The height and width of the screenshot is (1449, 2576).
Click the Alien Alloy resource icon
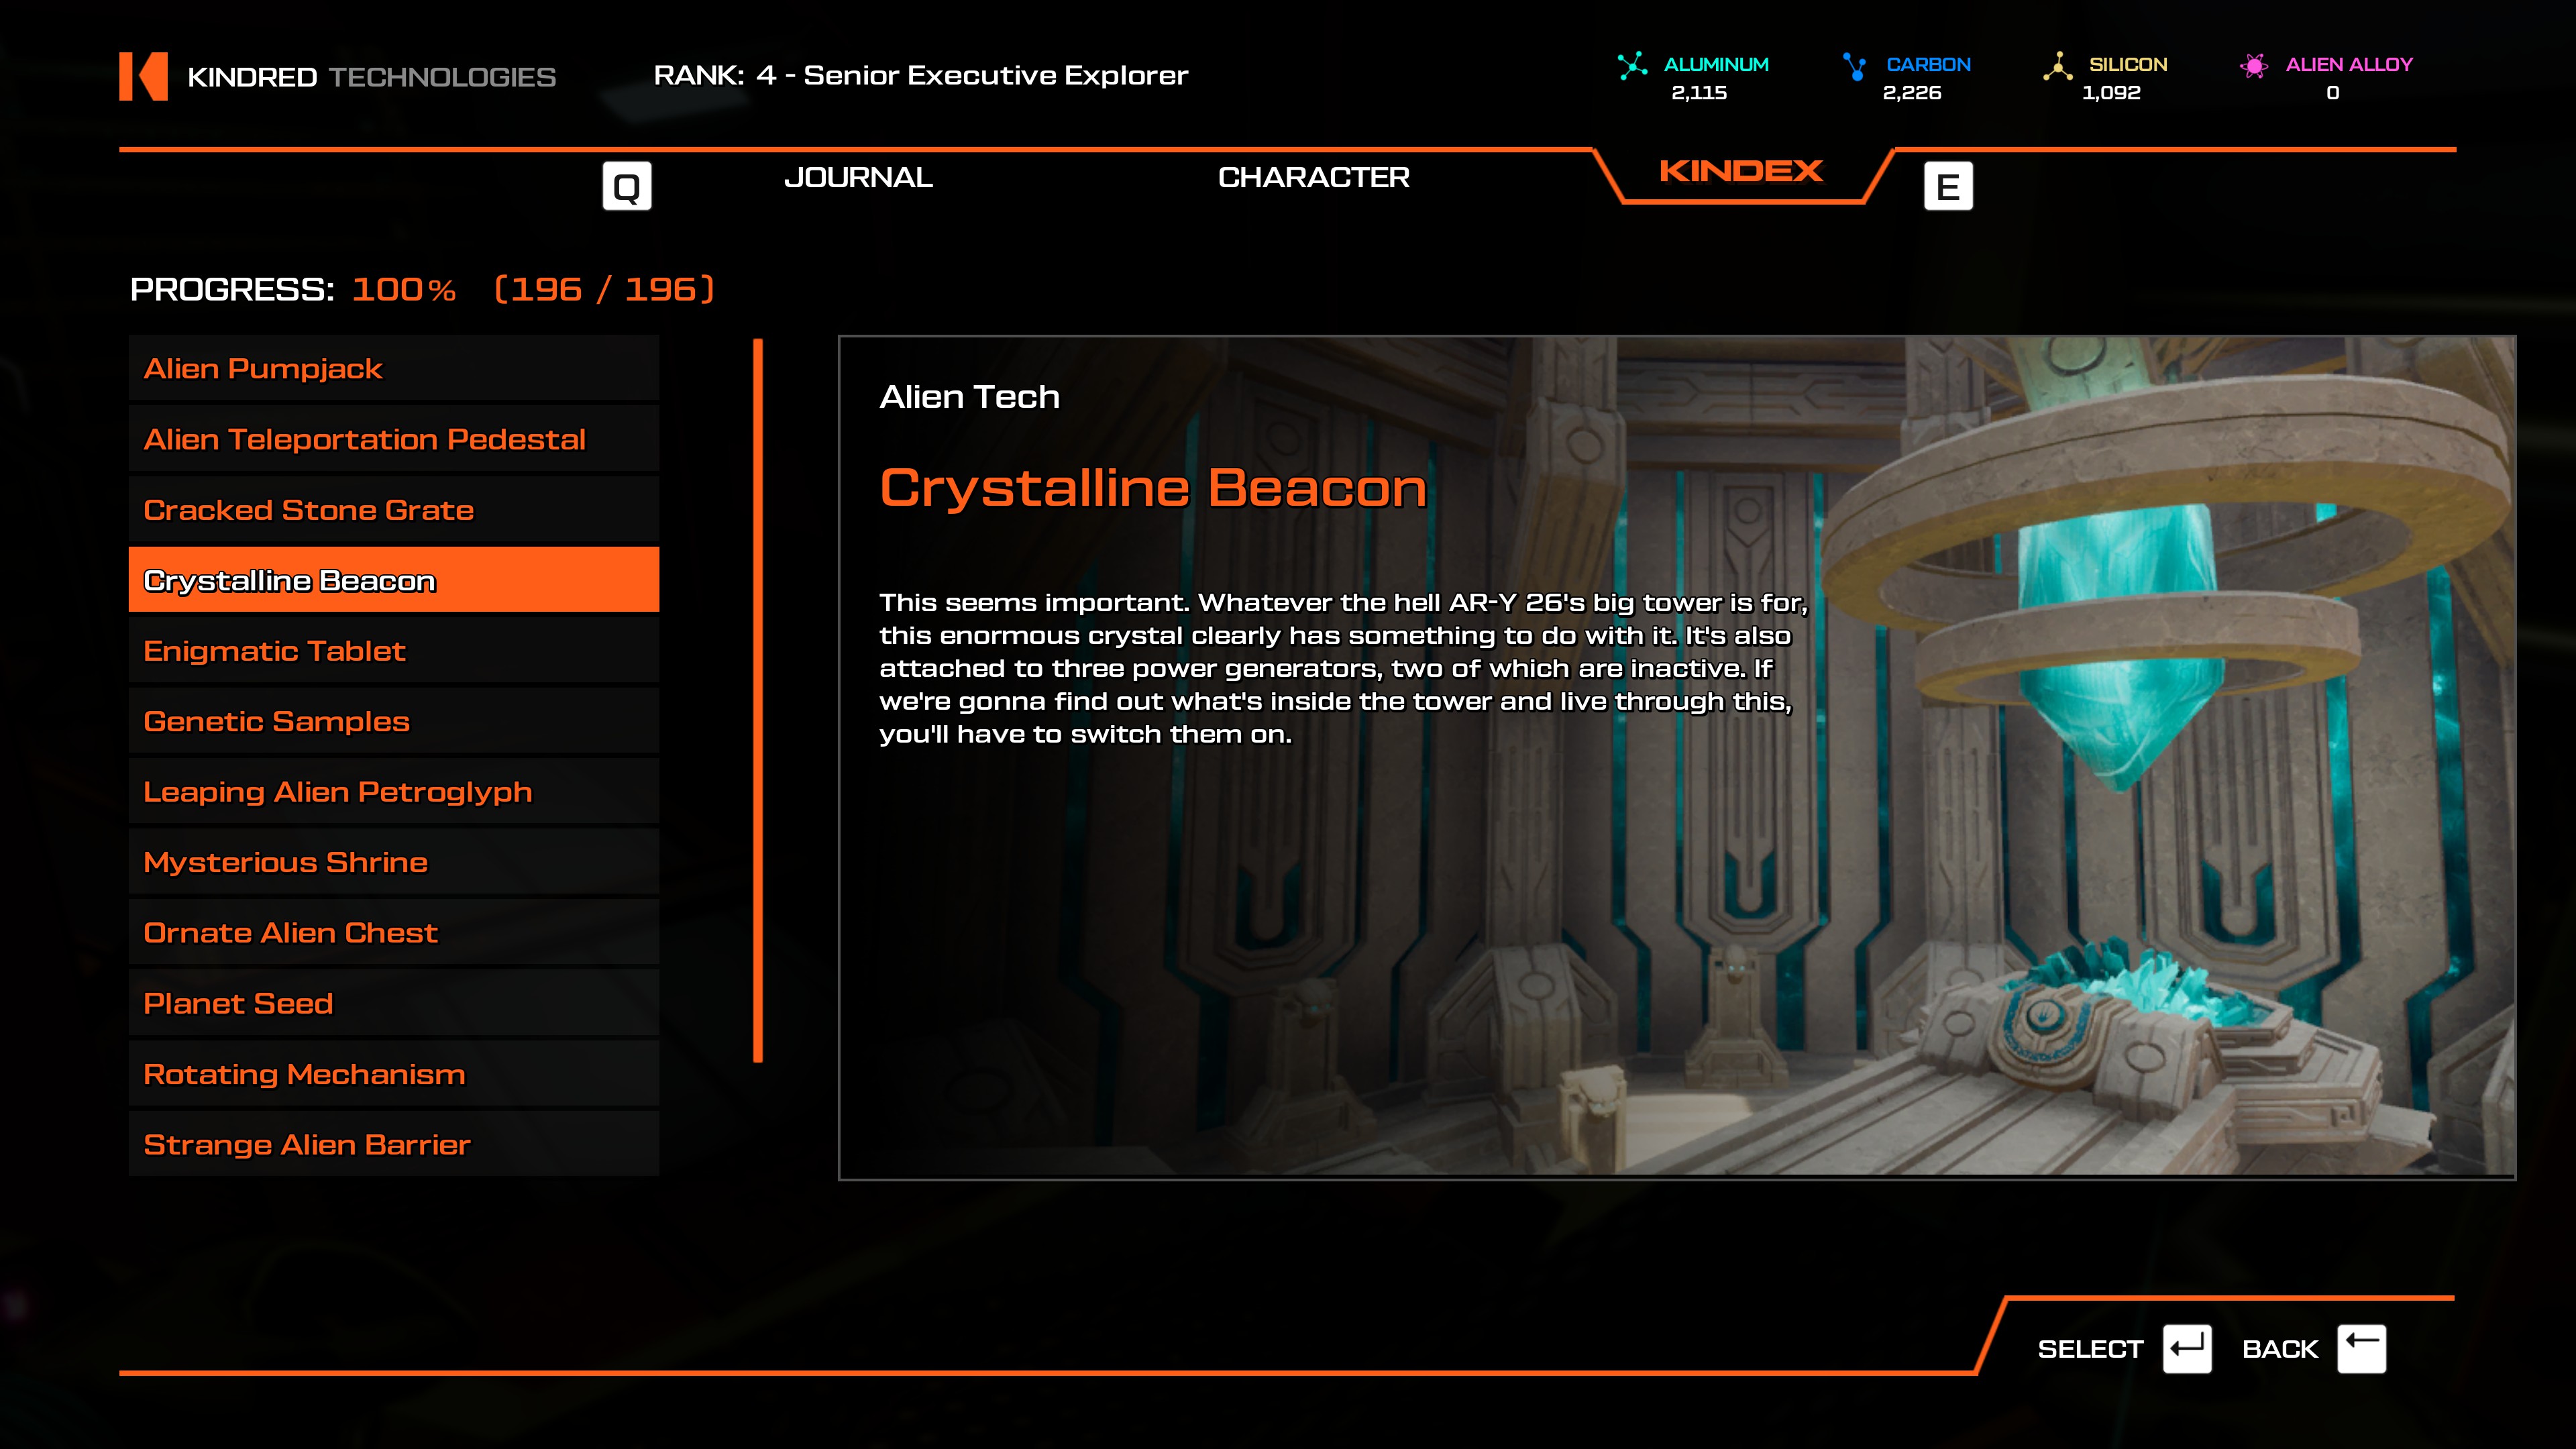click(2254, 66)
